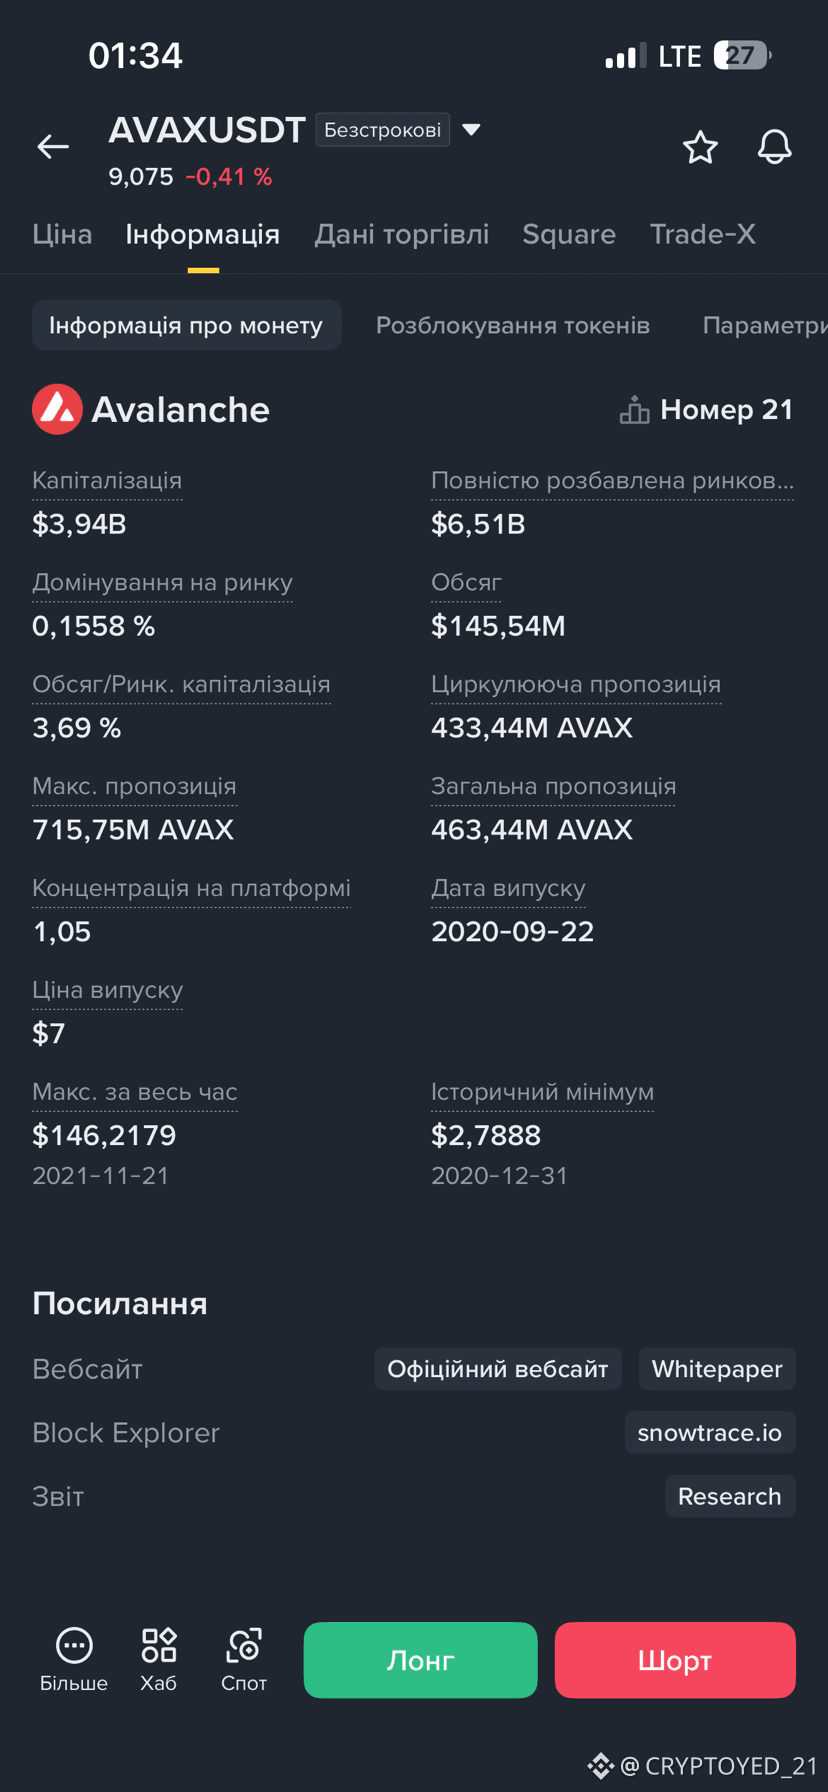Select the Розблокування токенів sub-tab
Viewport: 828px width, 1792px height.
pos(513,325)
